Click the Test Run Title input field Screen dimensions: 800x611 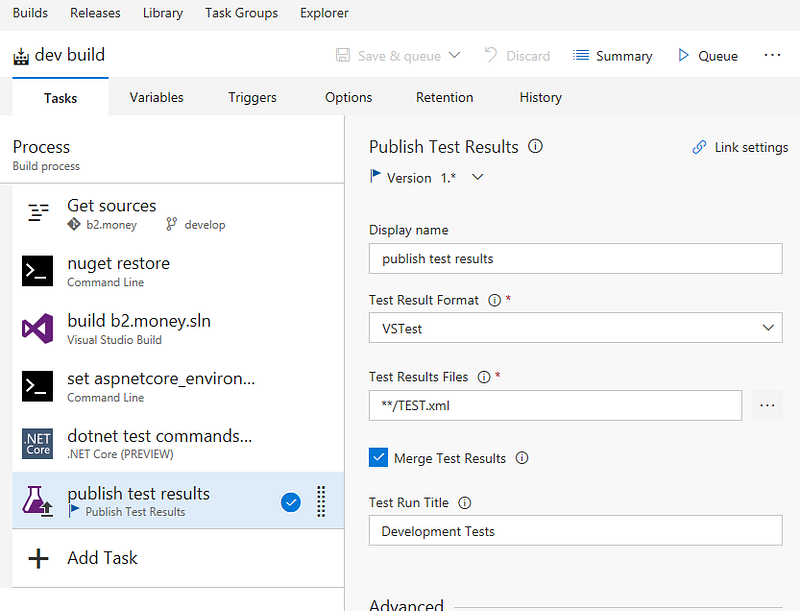pos(576,530)
